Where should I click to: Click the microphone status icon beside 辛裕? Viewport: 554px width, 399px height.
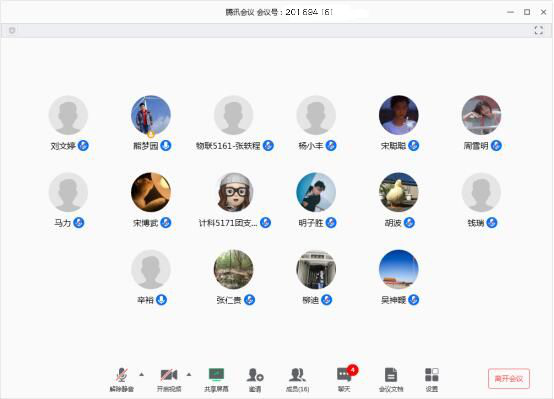[x=161, y=300]
